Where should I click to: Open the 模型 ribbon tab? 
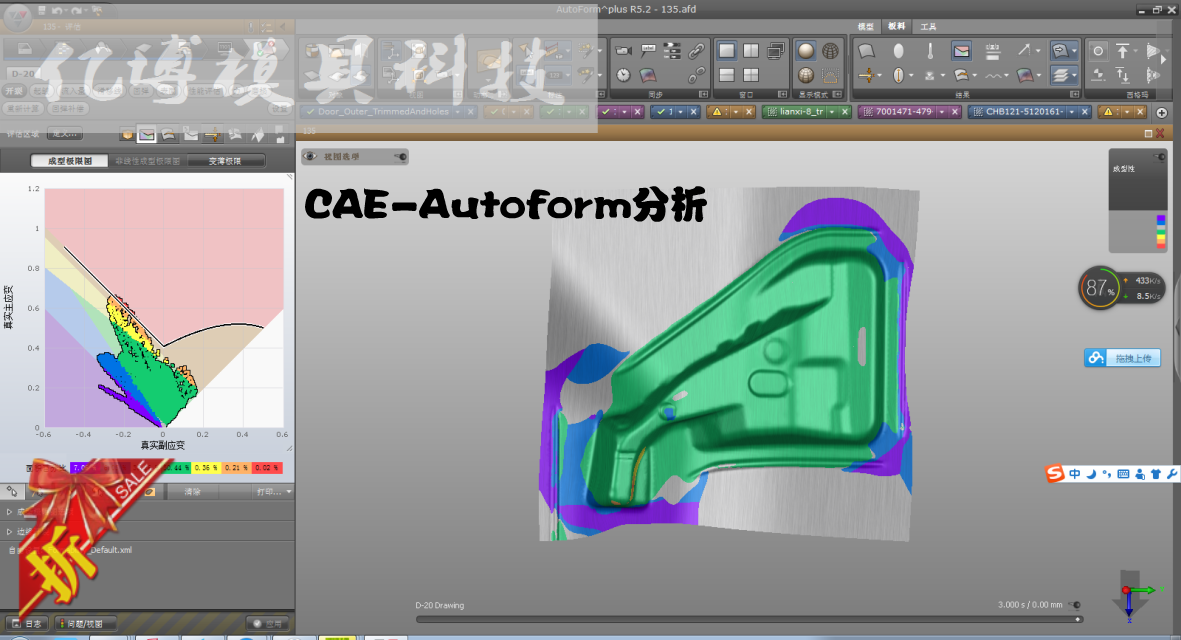[x=866, y=26]
